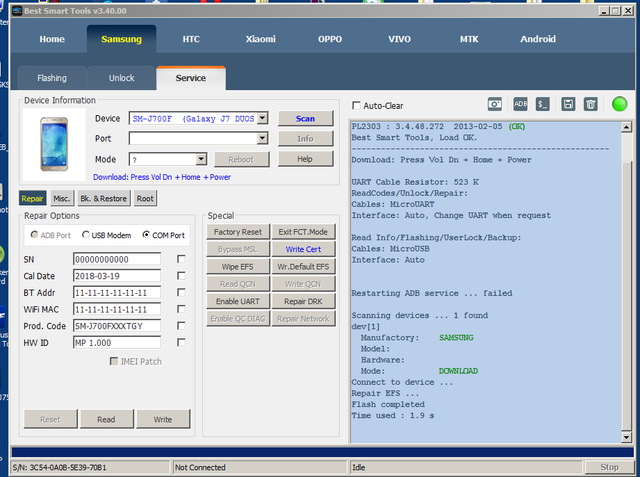
Task: Click the screenshot camera icon
Action: [495, 104]
